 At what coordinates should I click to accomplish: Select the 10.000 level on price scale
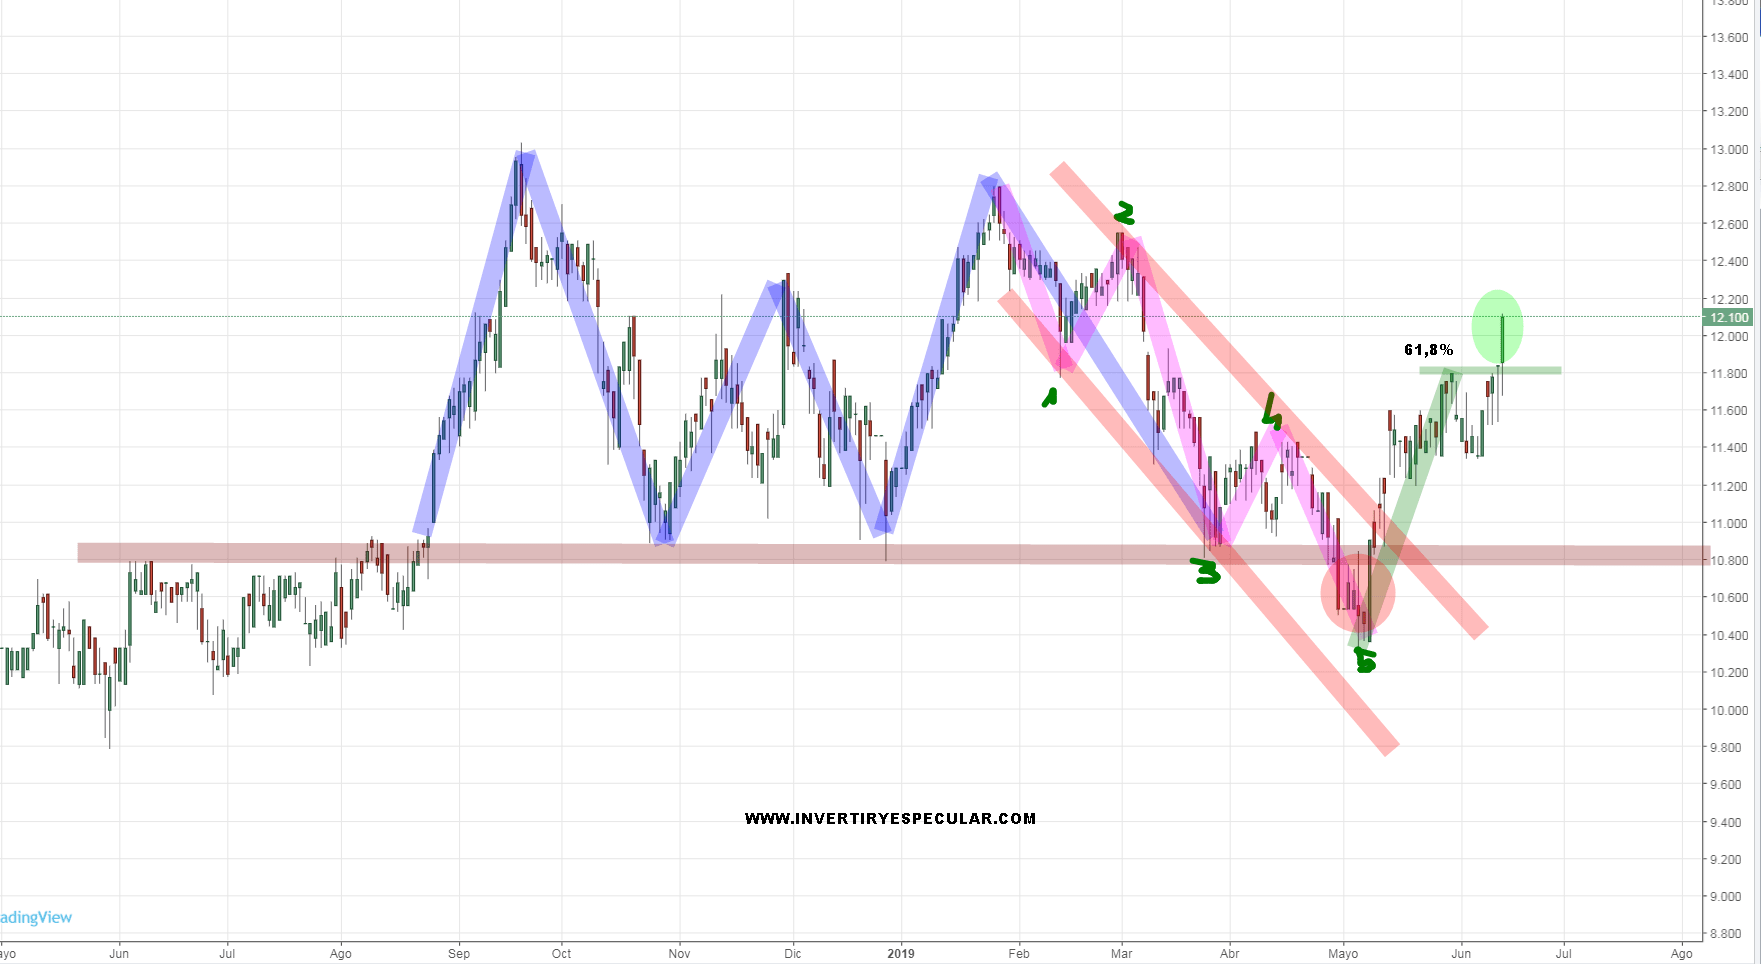1729,710
